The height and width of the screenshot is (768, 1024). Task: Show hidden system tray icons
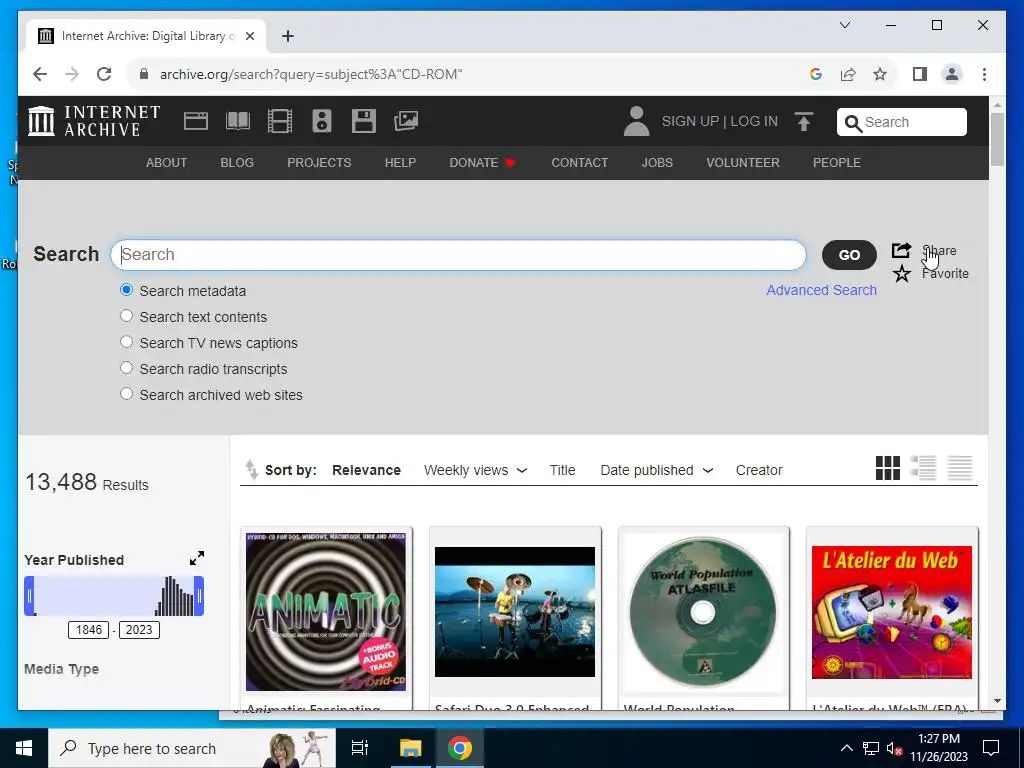click(x=846, y=748)
